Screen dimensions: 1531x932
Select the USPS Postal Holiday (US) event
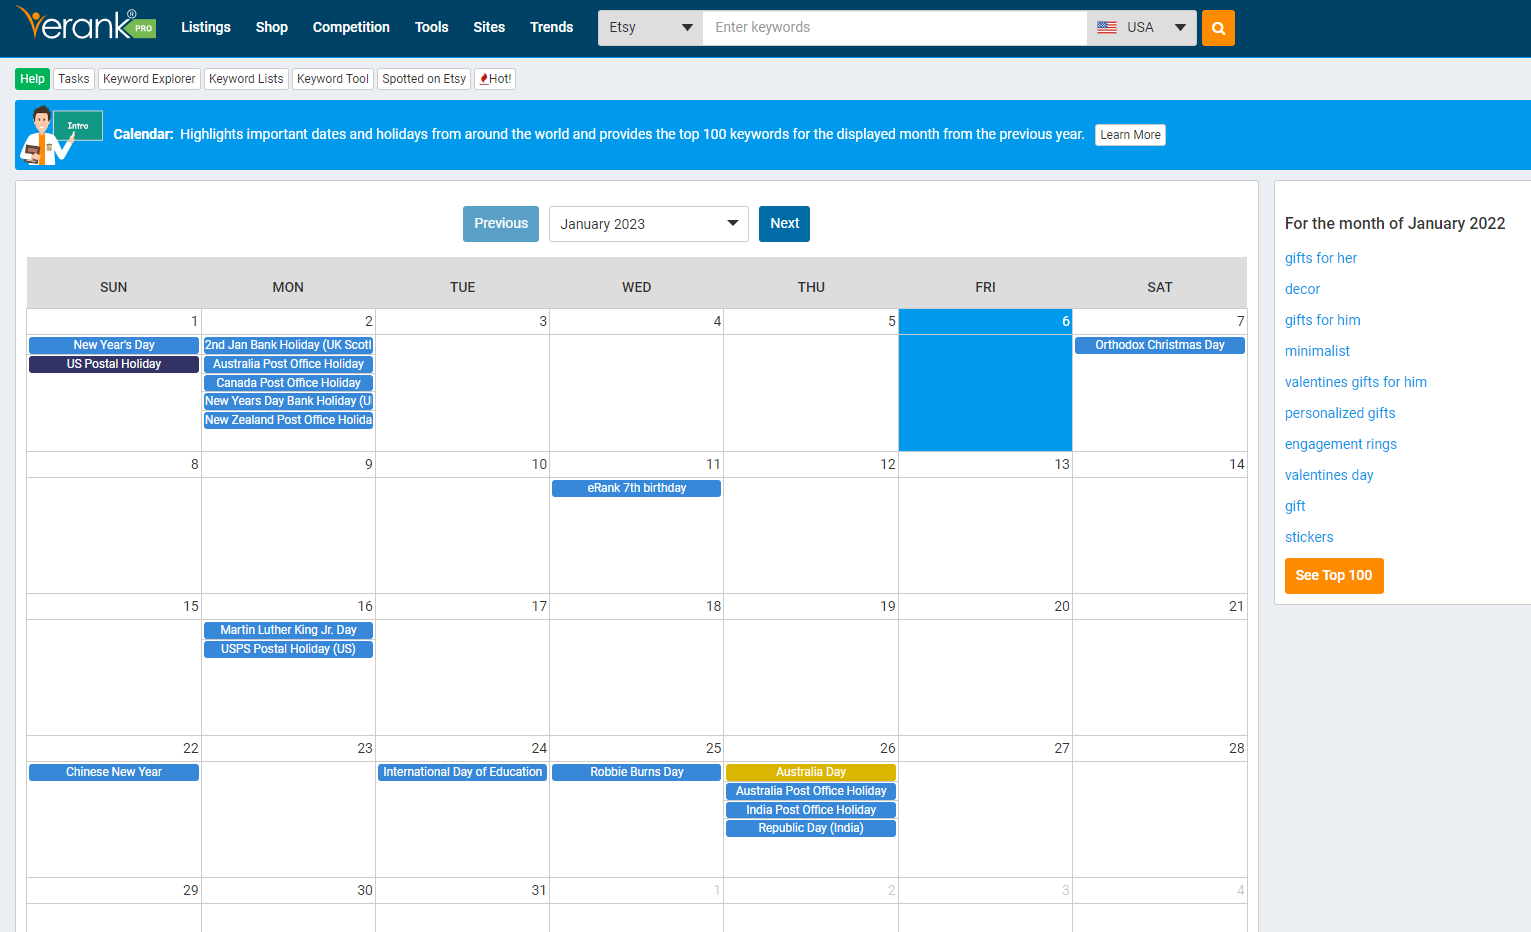[288, 649]
